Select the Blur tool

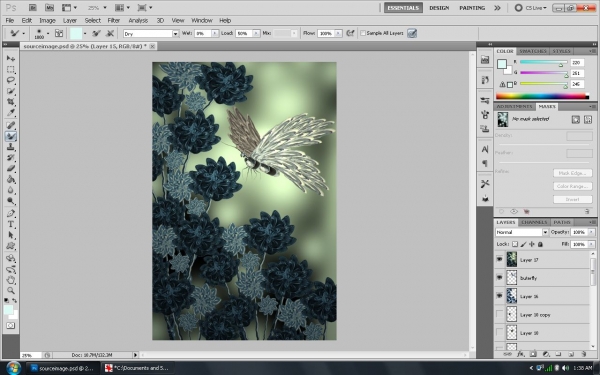pyautogui.click(x=11, y=190)
